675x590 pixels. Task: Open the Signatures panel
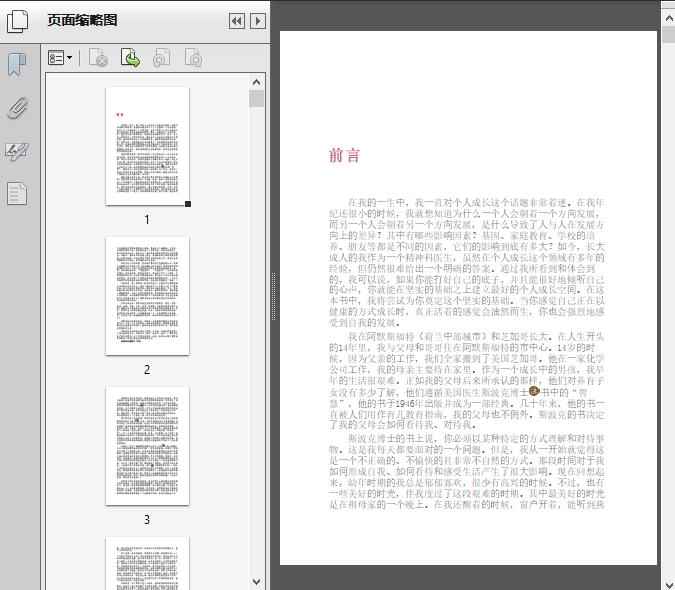point(17,151)
